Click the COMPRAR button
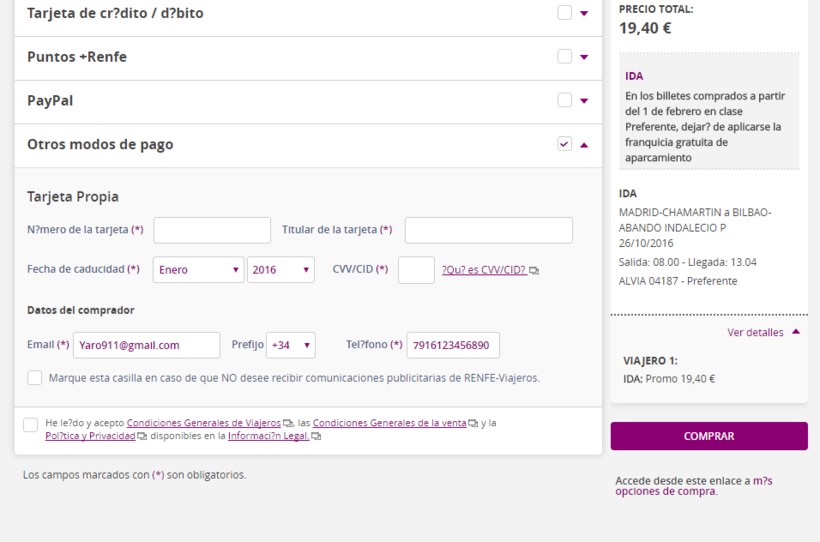 click(709, 436)
